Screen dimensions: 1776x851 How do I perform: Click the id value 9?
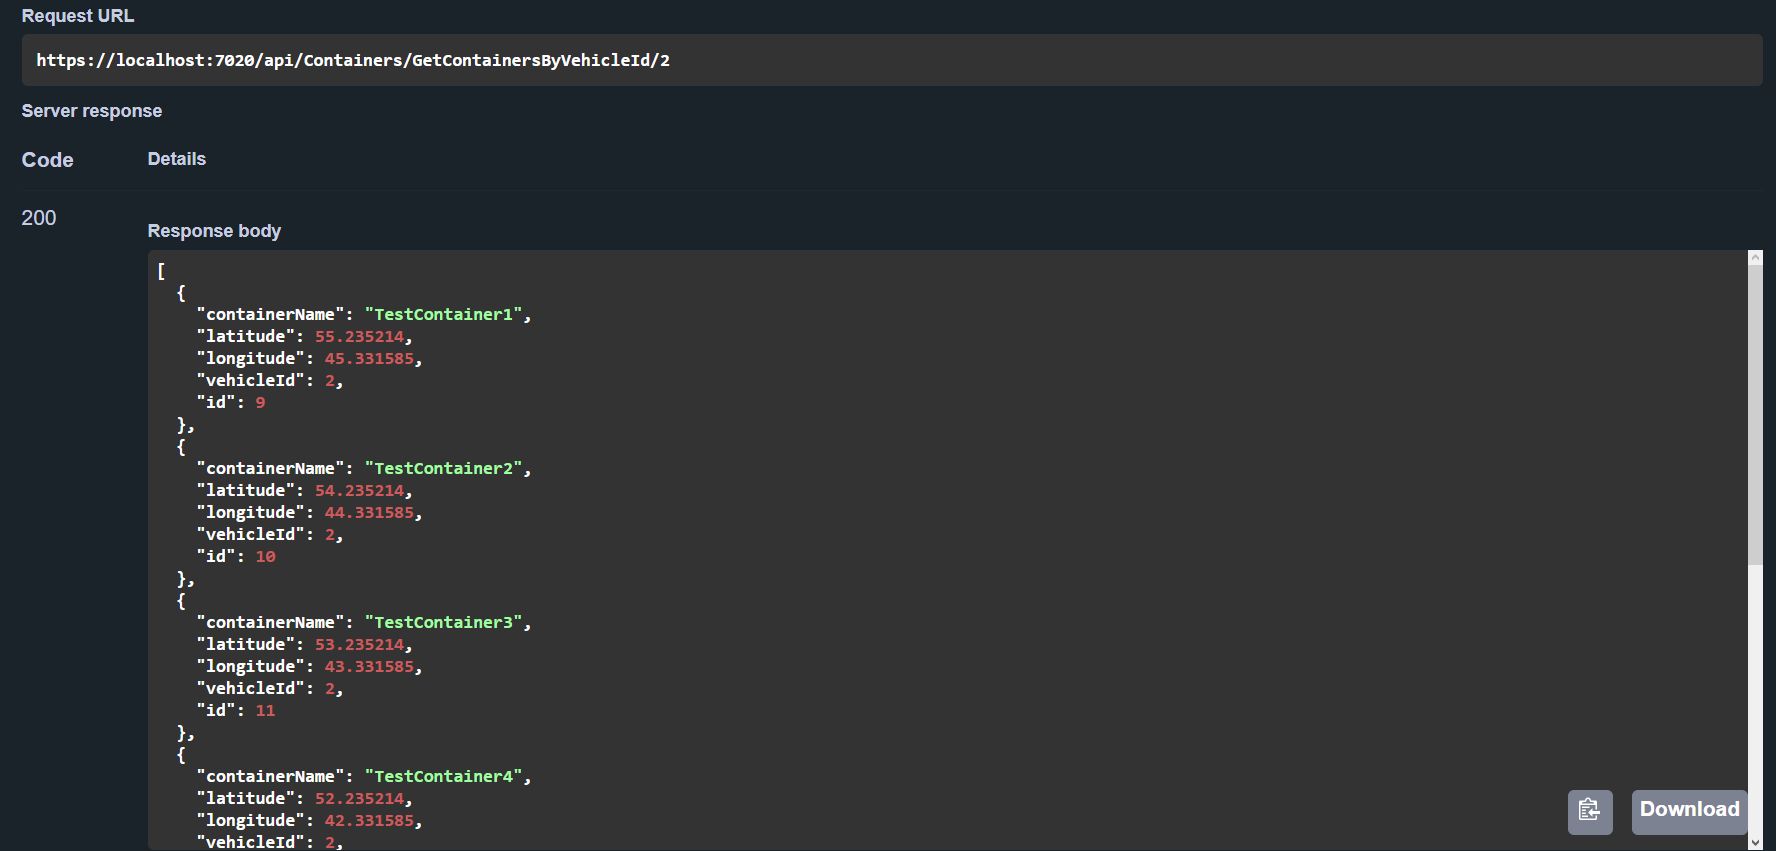click(x=260, y=402)
